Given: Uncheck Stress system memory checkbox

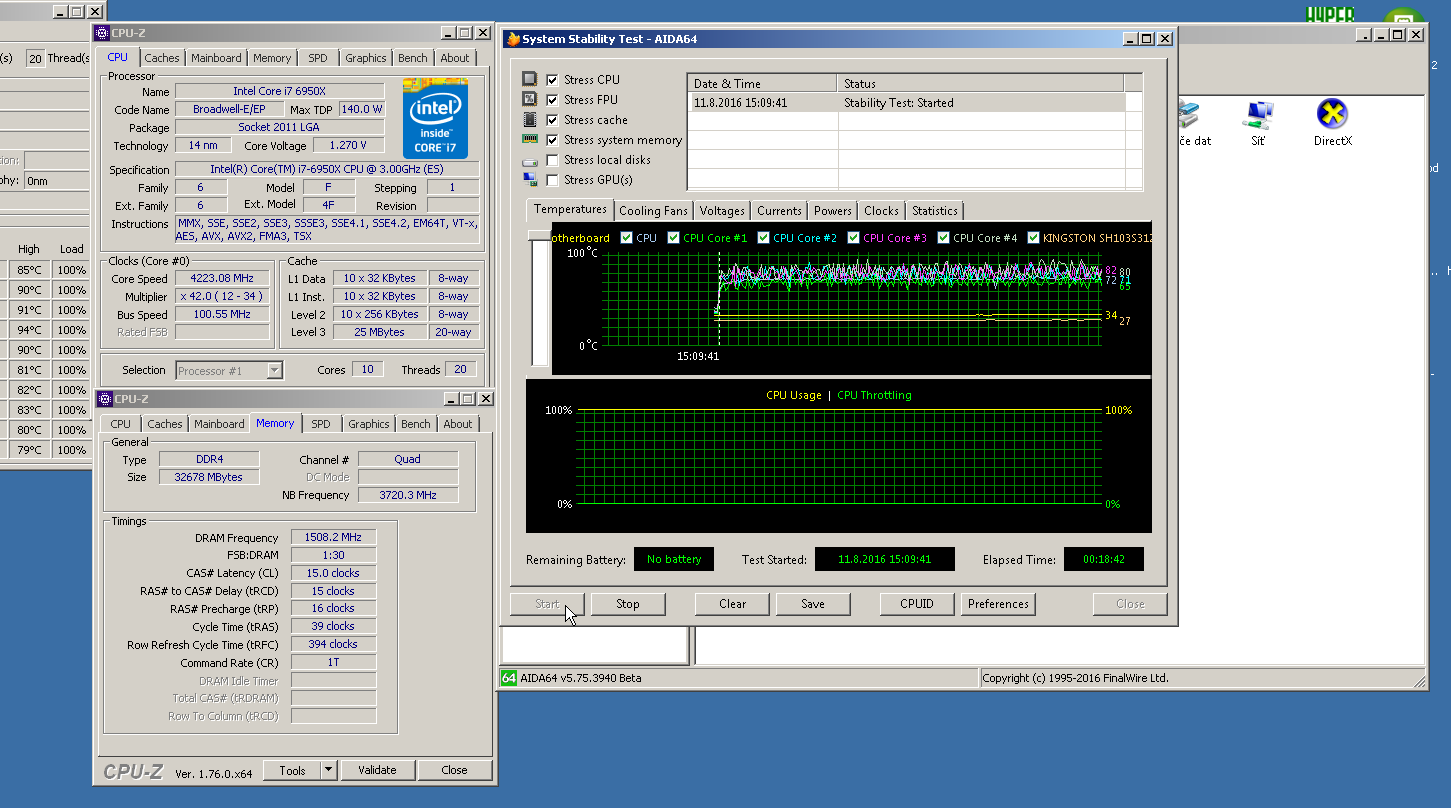Looking at the screenshot, I should point(552,140).
